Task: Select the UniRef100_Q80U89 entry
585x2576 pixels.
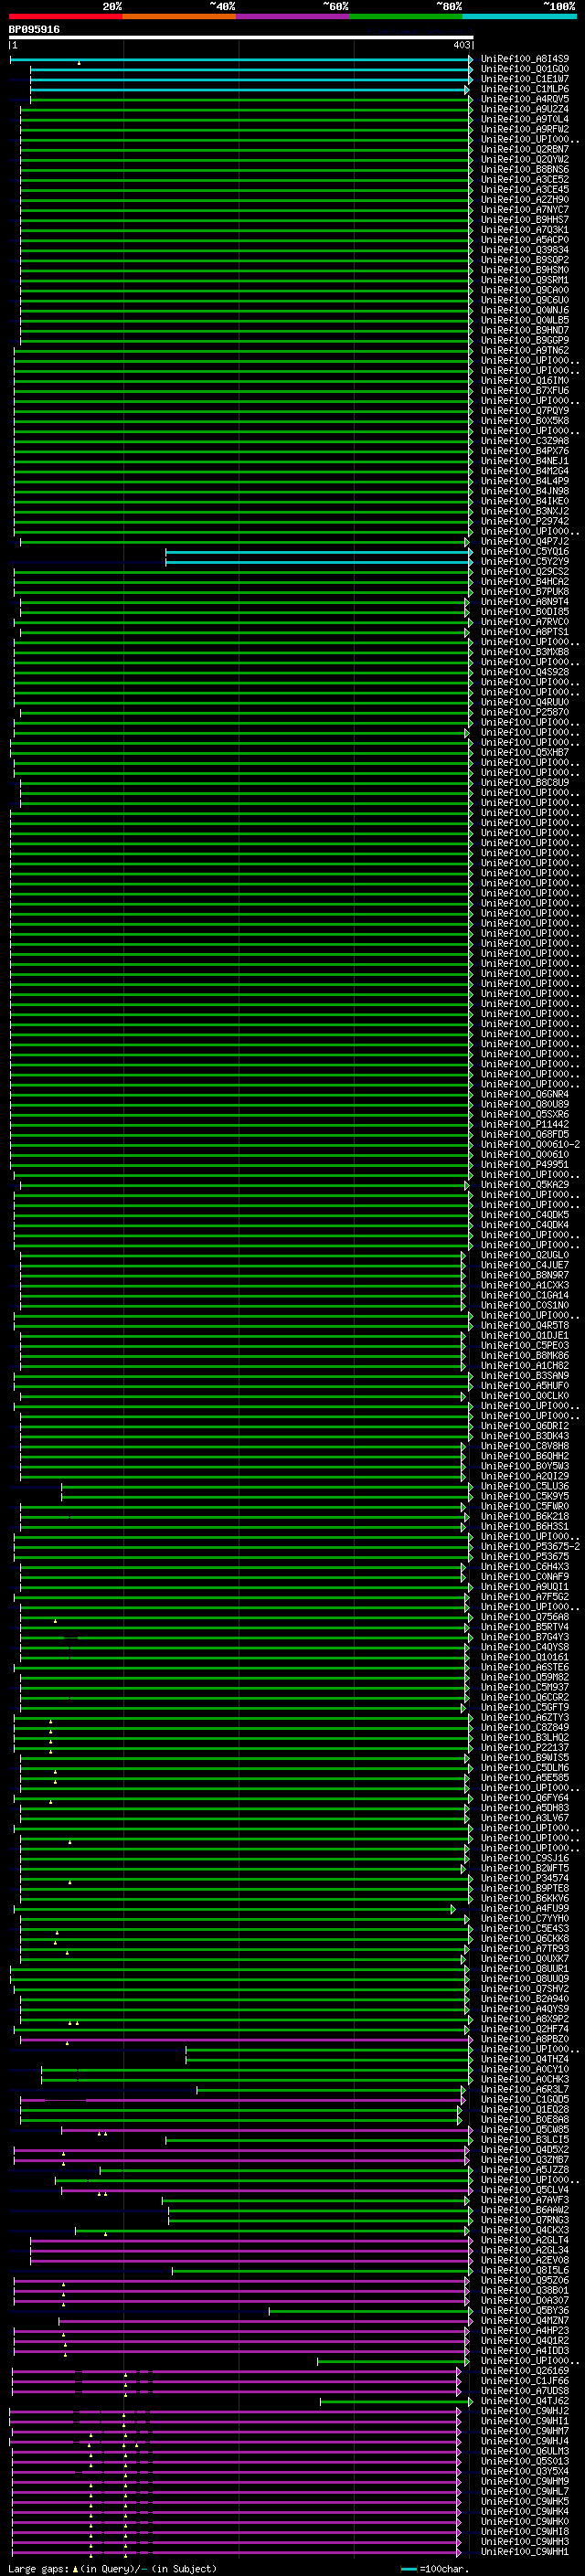Action: point(525,1104)
